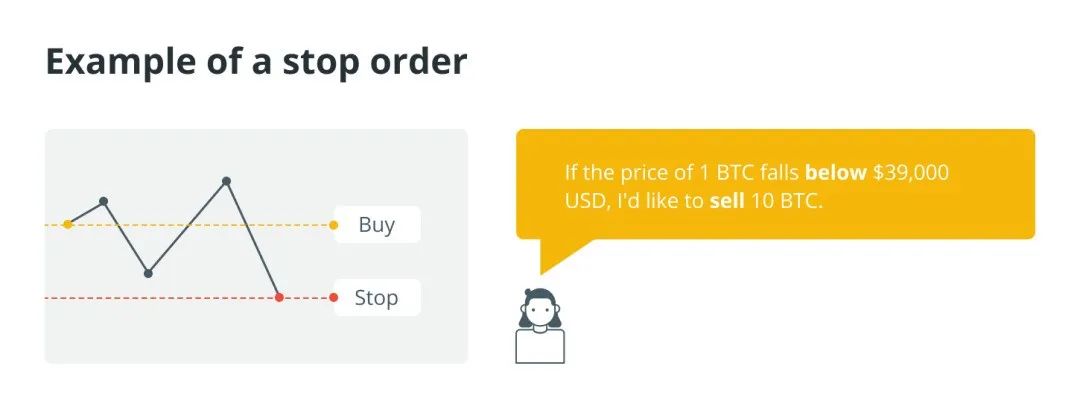Image resolution: width=1080 pixels, height=396 pixels.
Task: Click red dot beside Stop label
Action: [333, 298]
